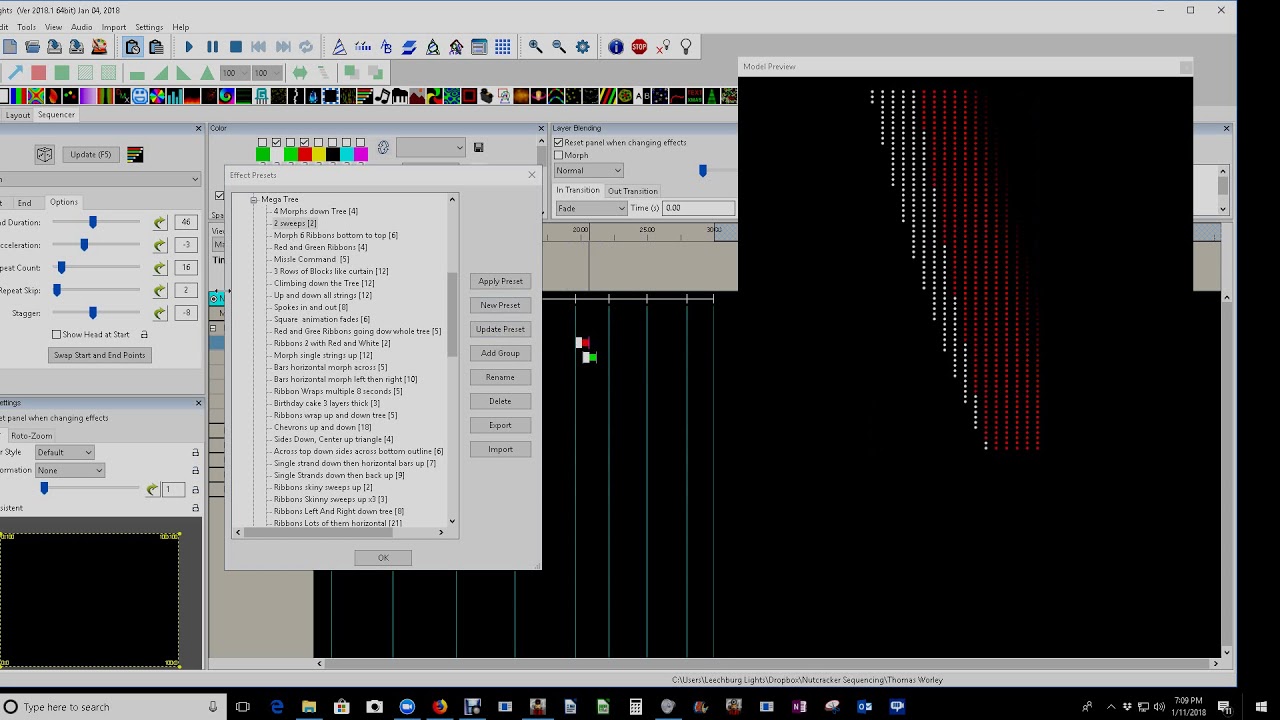Click OK in Effect Presets dialog
The height and width of the screenshot is (720, 1280).
click(383, 558)
